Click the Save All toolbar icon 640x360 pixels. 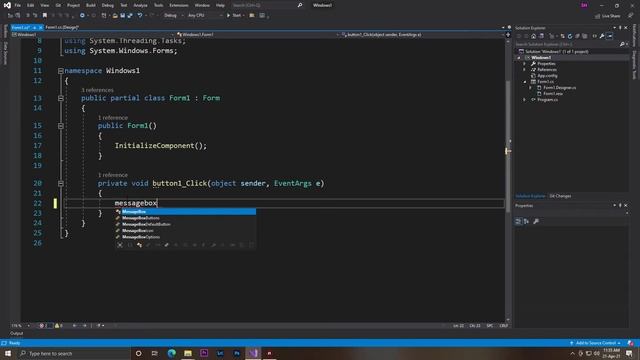pyautogui.click(x=130, y=16)
